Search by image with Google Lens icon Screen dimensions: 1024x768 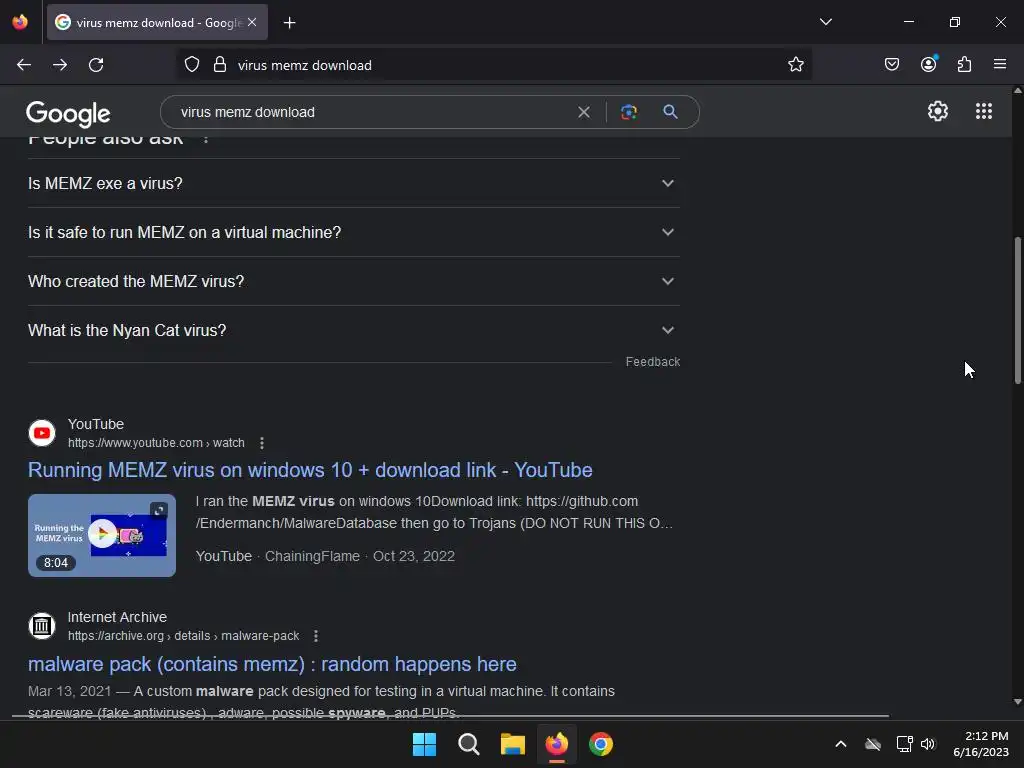[629, 112]
